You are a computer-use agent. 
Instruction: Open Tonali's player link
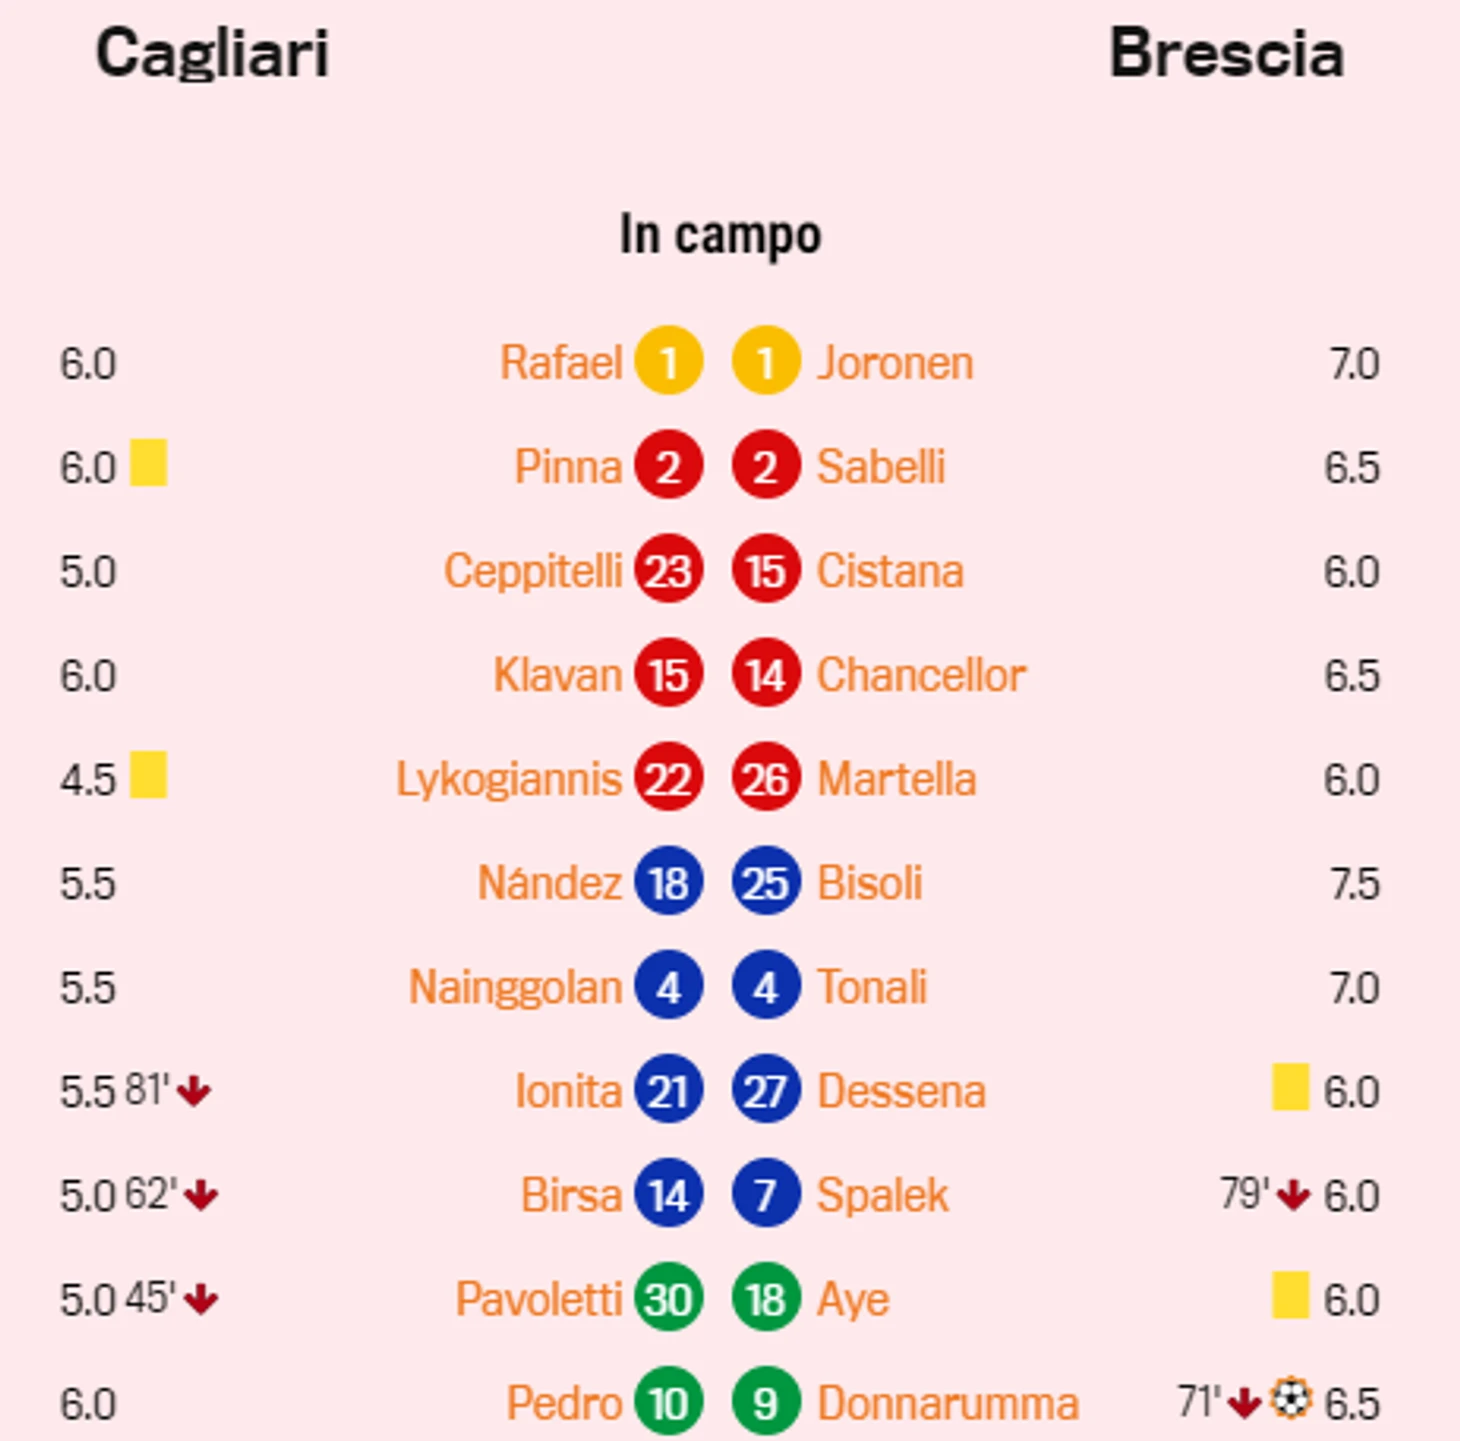(872, 987)
